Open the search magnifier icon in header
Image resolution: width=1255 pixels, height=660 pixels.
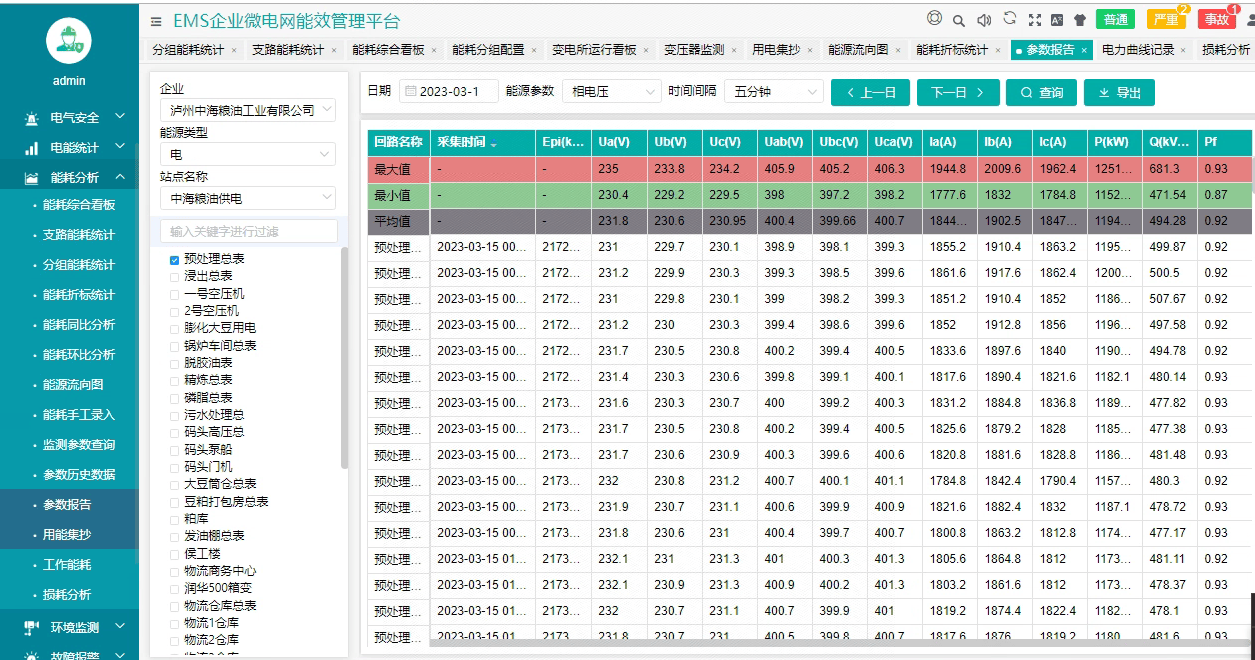point(959,20)
